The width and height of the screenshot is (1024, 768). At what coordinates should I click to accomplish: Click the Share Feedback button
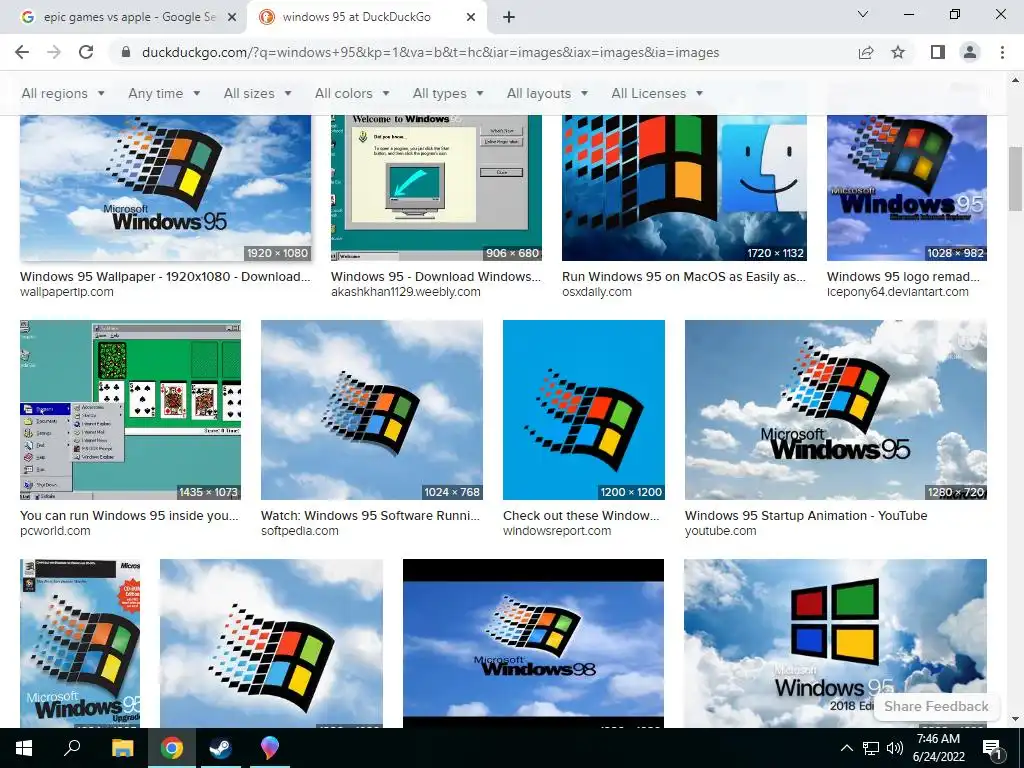tap(936, 706)
